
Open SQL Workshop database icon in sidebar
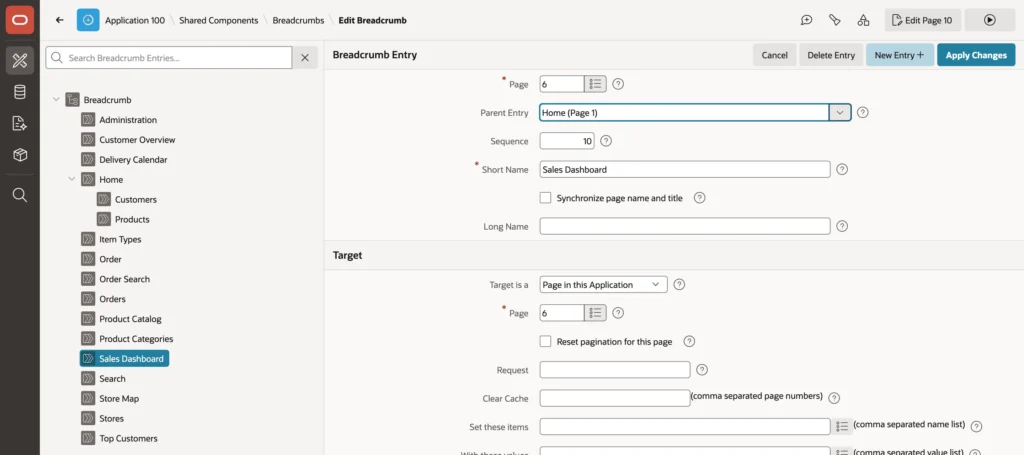(x=20, y=92)
